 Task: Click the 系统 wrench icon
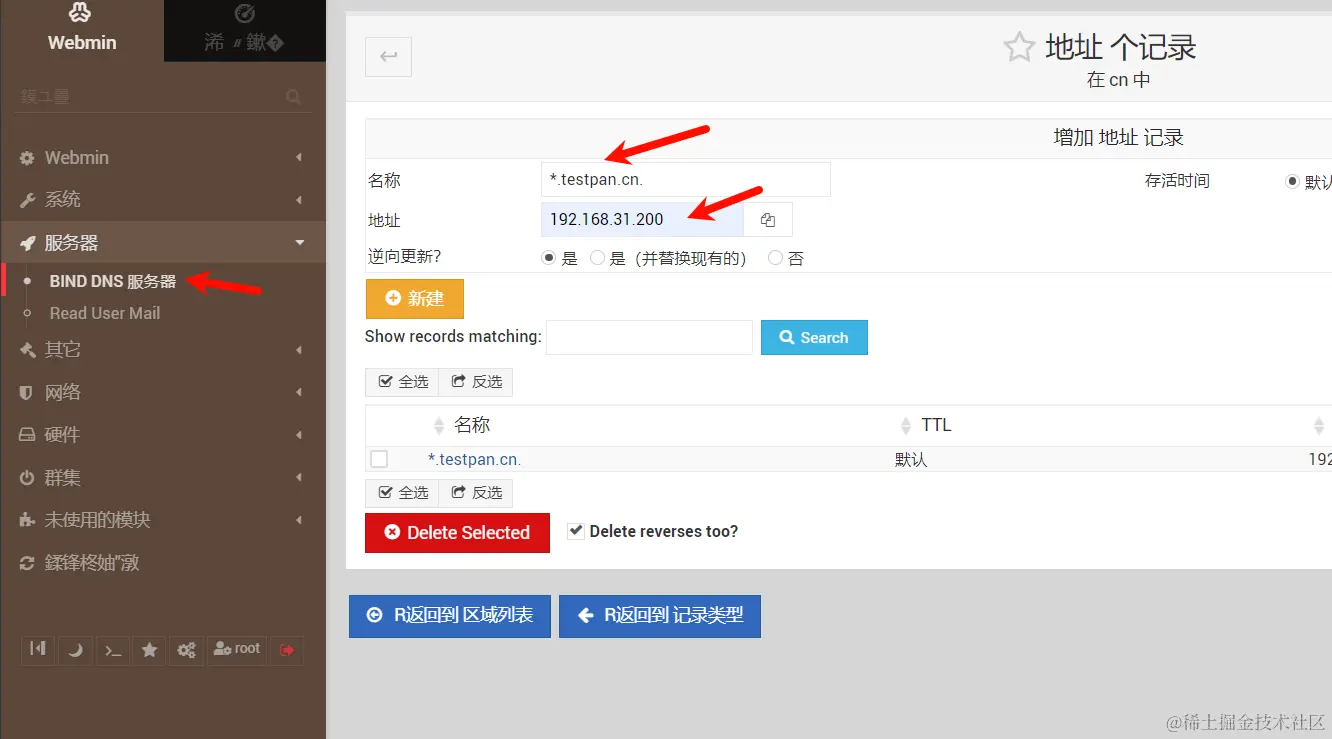coord(28,201)
